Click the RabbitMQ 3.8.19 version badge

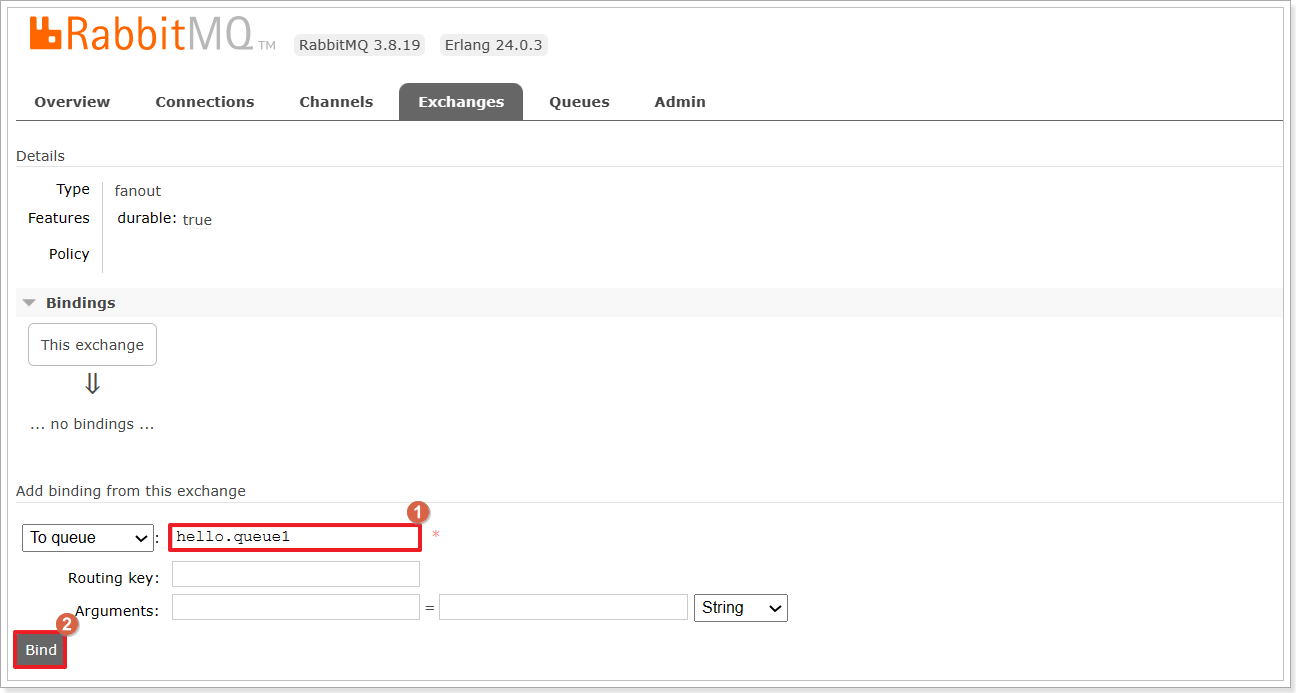tap(360, 45)
